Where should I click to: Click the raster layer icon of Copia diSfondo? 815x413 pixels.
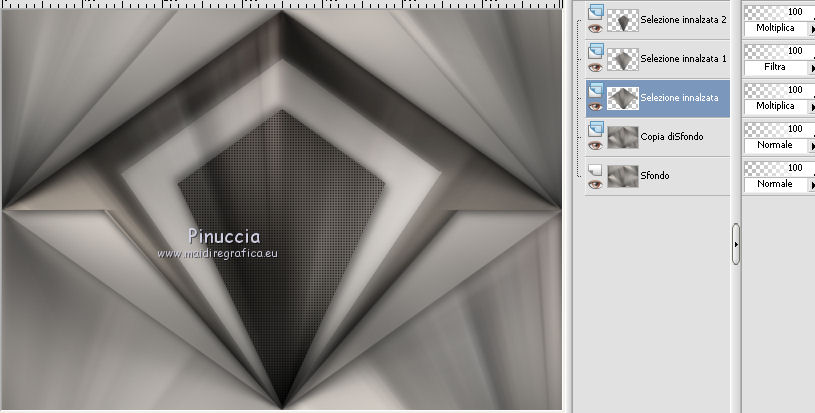[596, 129]
